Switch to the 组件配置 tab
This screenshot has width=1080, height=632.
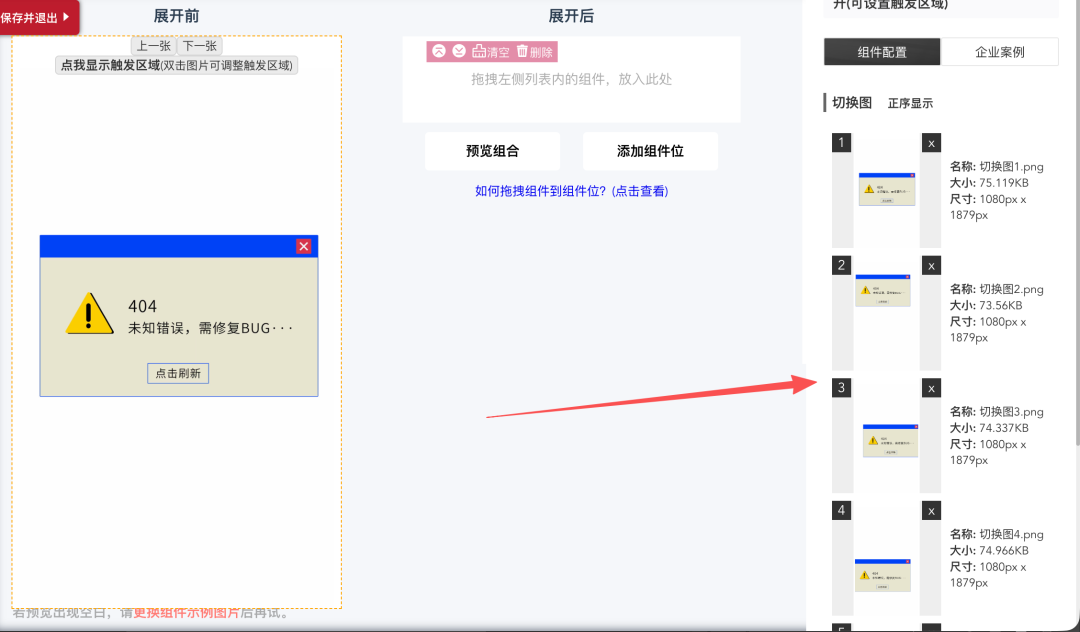(x=882, y=52)
